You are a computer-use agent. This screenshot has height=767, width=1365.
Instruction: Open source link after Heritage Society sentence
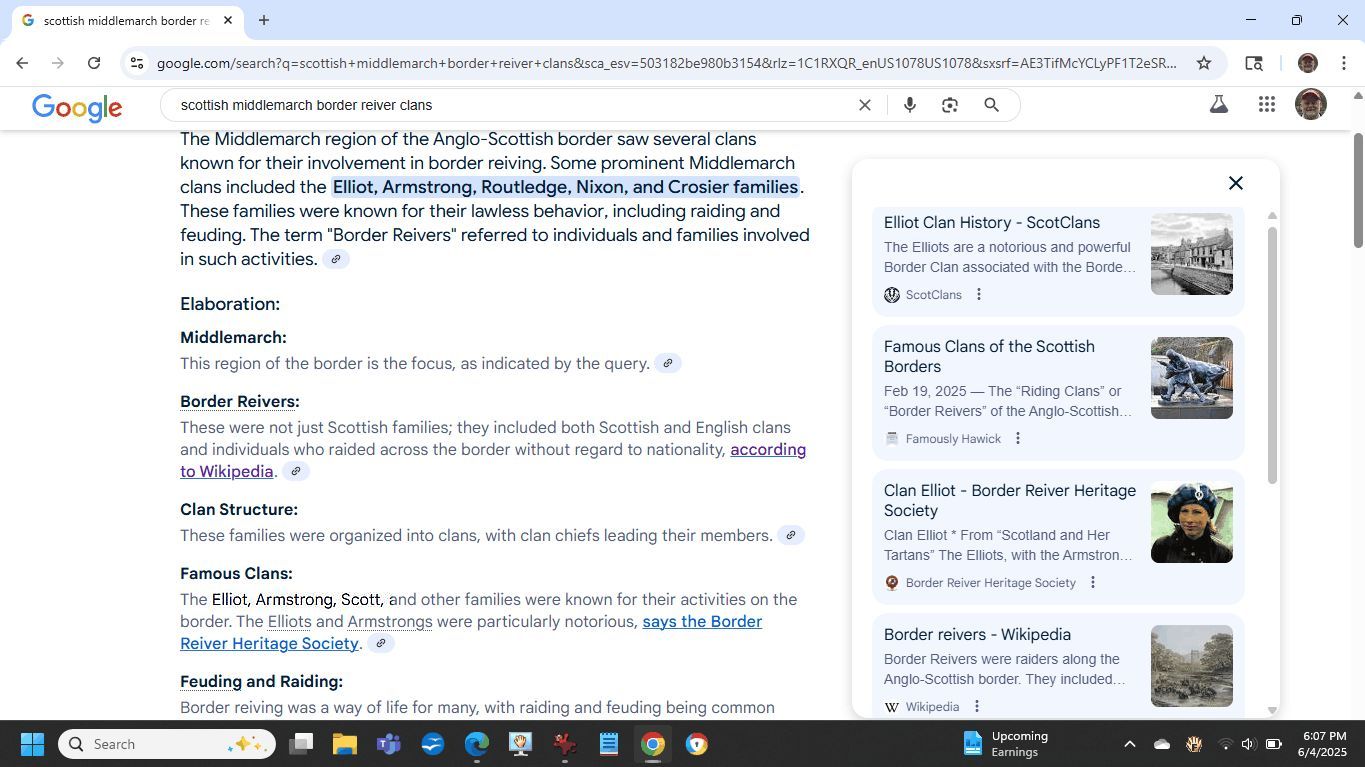[380, 643]
